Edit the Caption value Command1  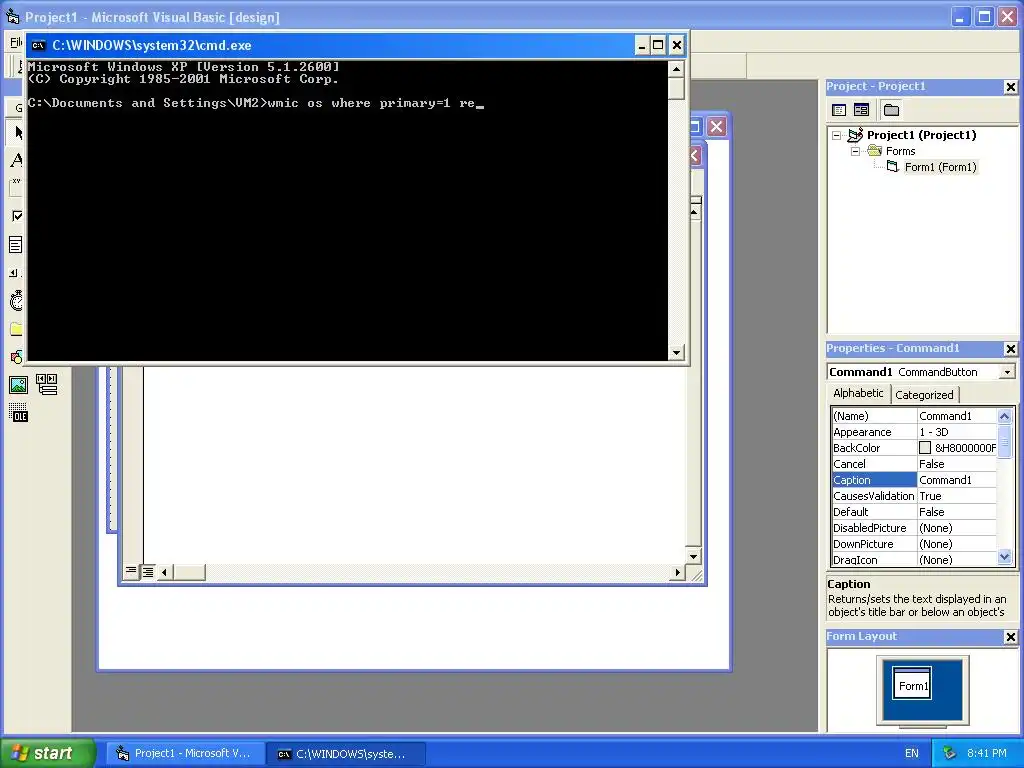click(x=957, y=480)
